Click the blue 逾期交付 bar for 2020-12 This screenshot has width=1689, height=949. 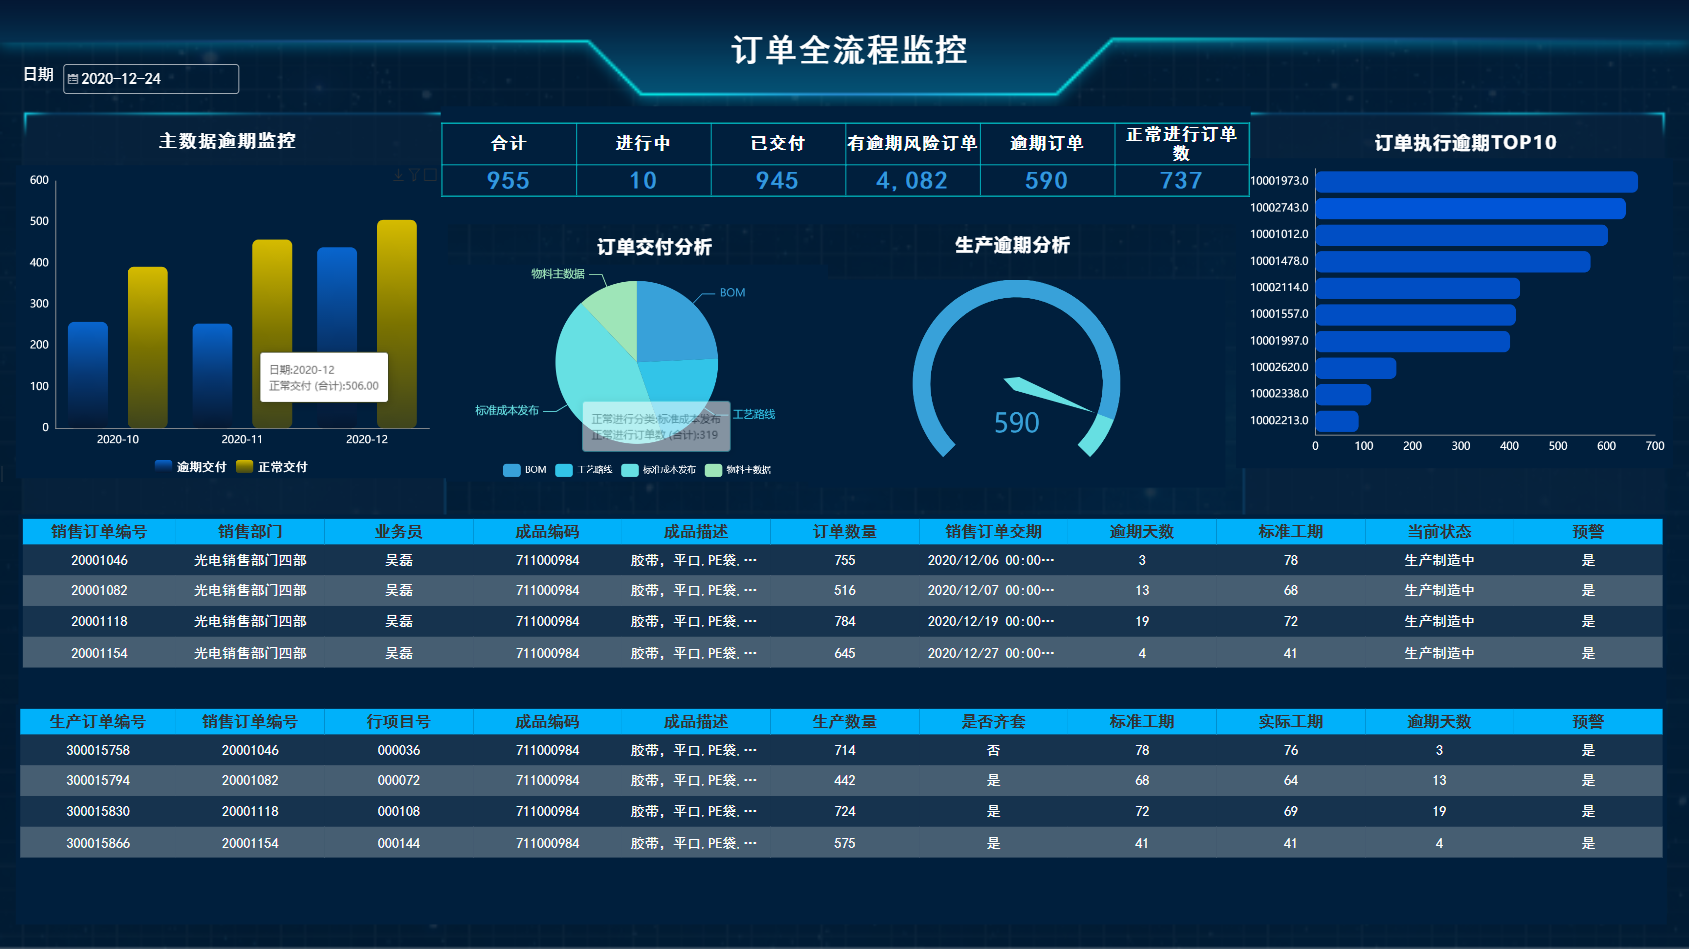click(337, 338)
